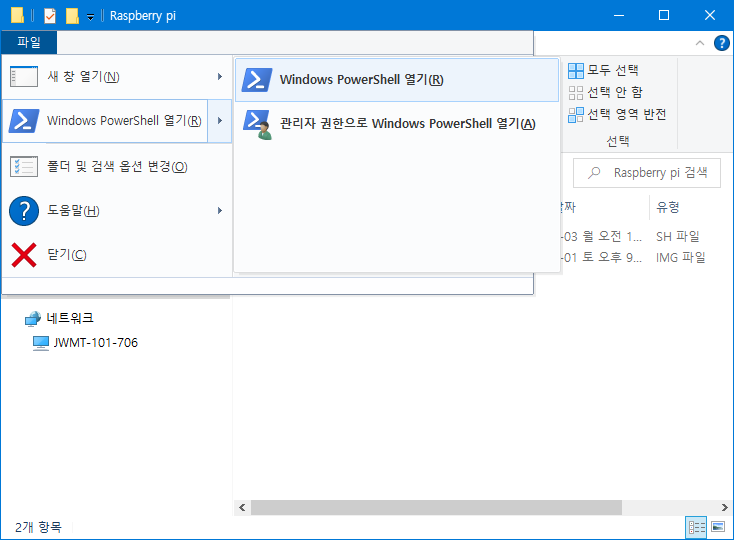
Task: Click the red X 닫기 icon
Action: [24, 255]
